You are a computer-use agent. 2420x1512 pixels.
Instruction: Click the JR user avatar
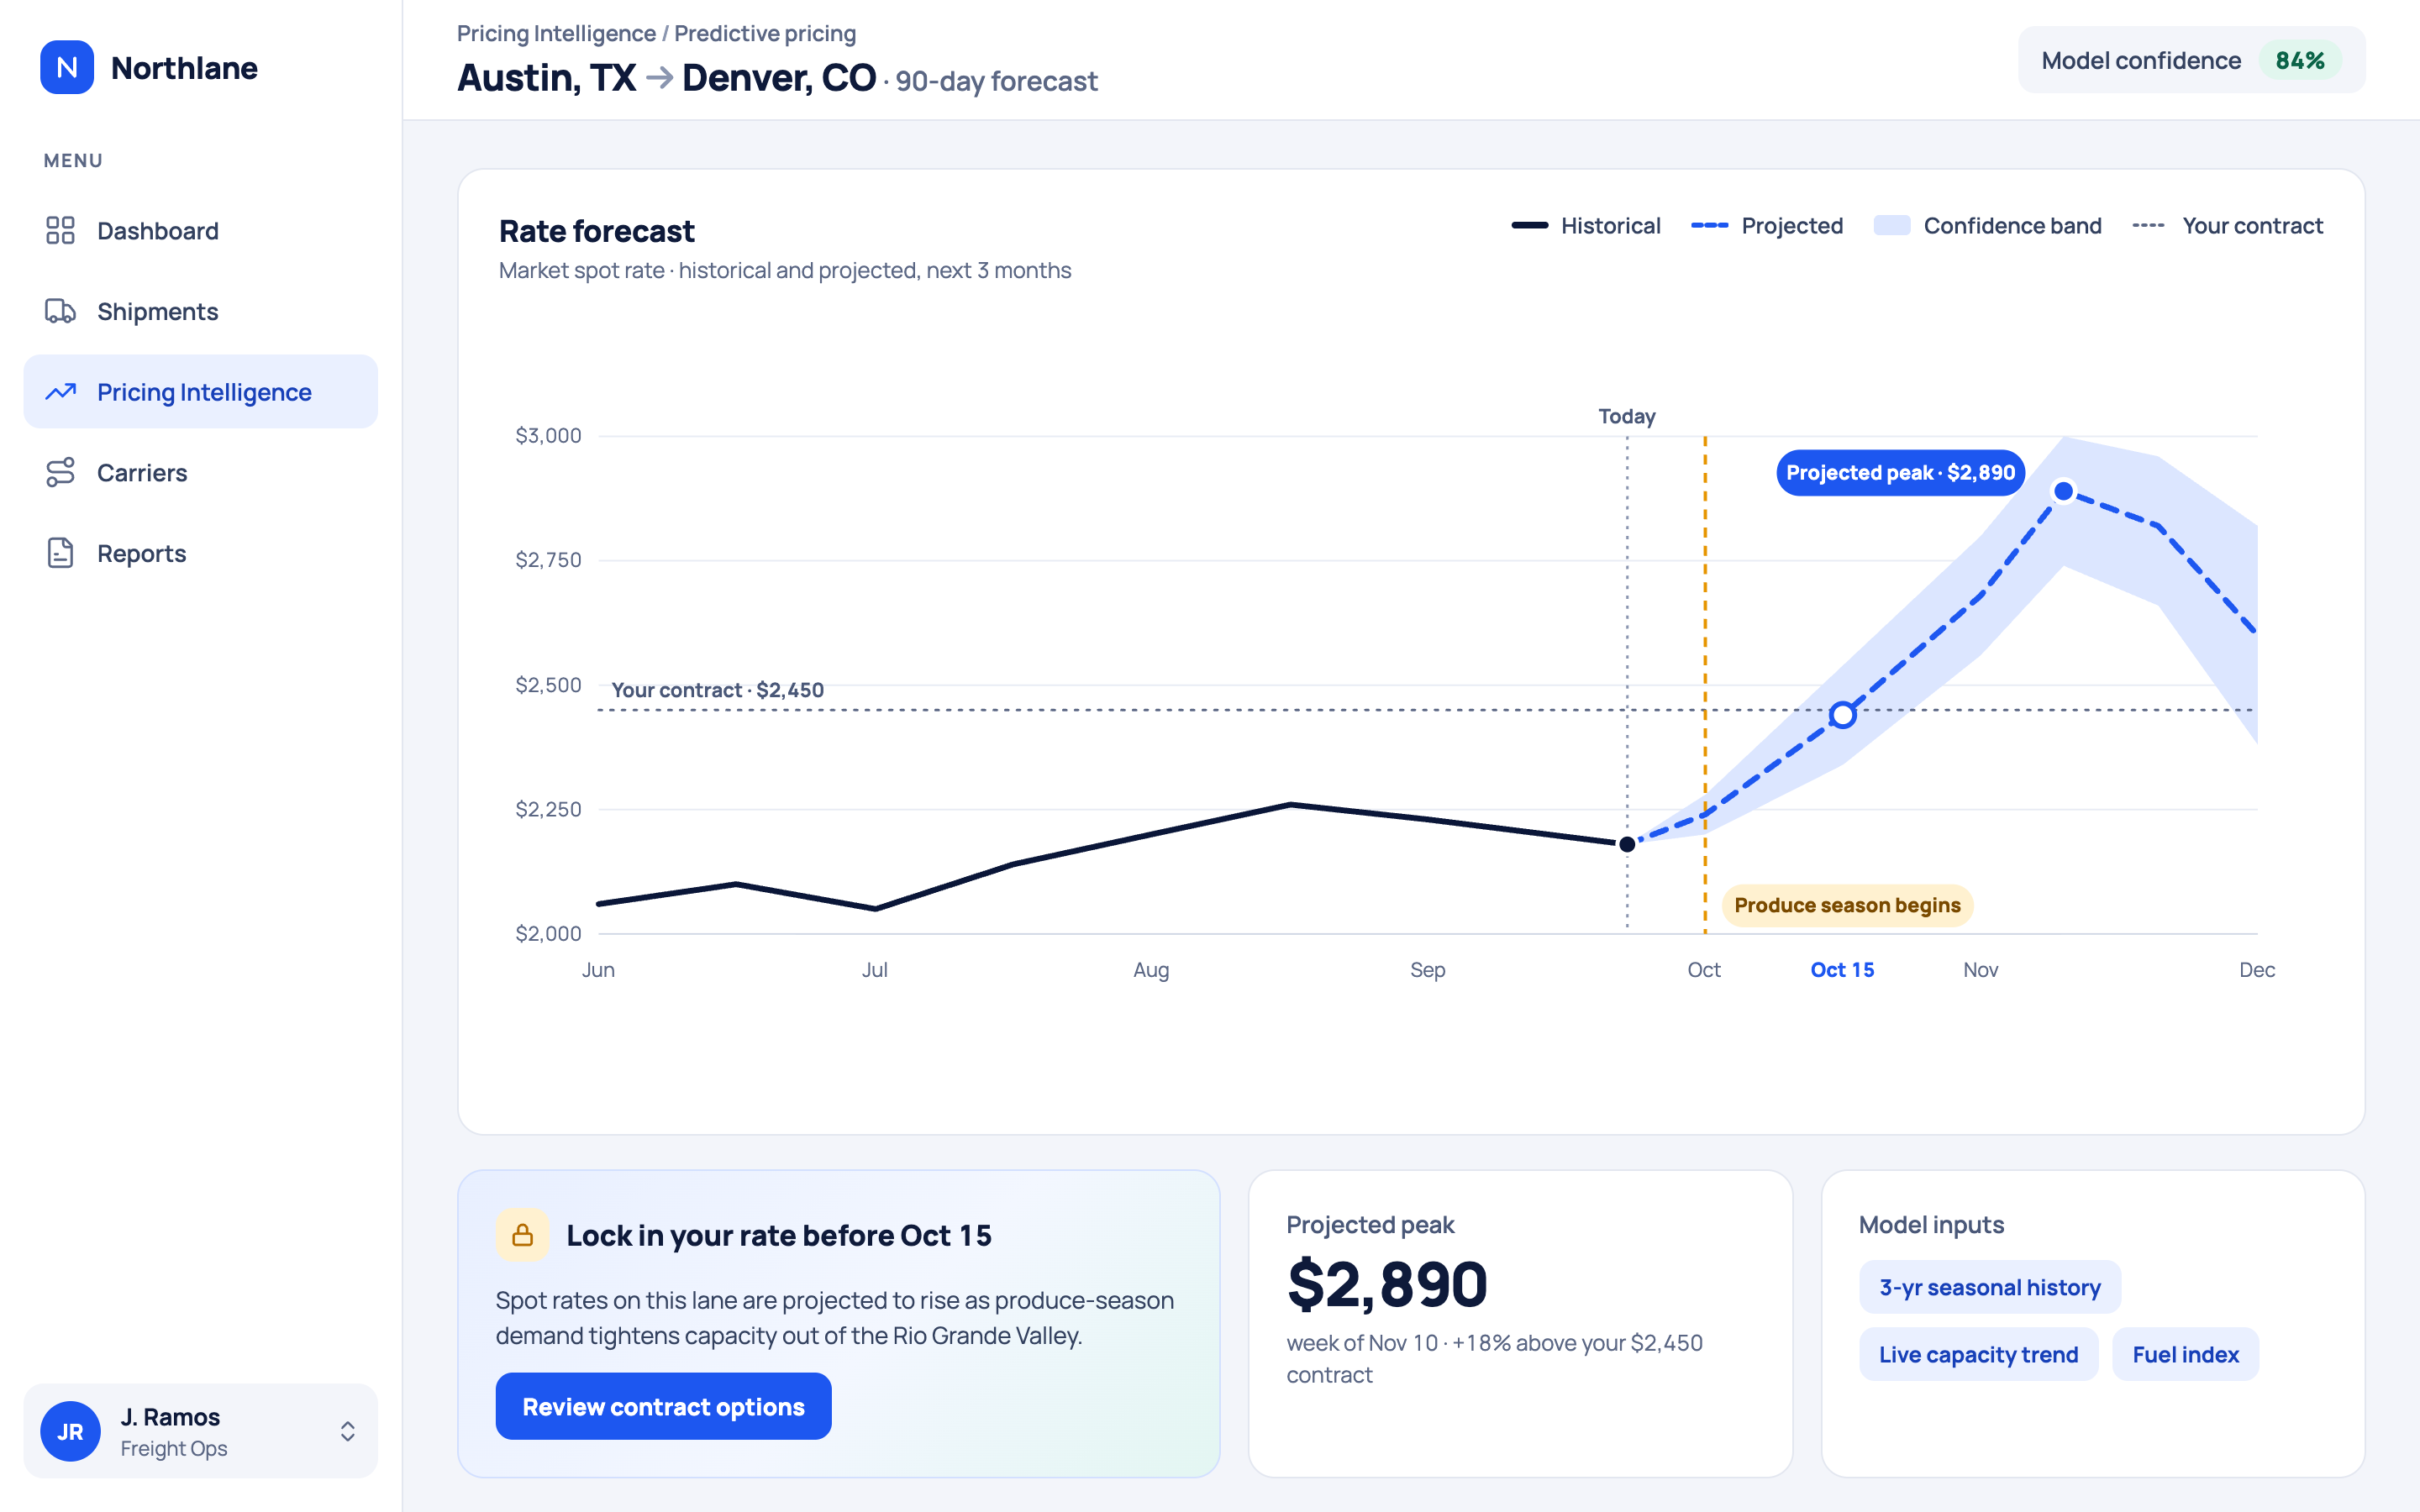tap(70, 1431)
